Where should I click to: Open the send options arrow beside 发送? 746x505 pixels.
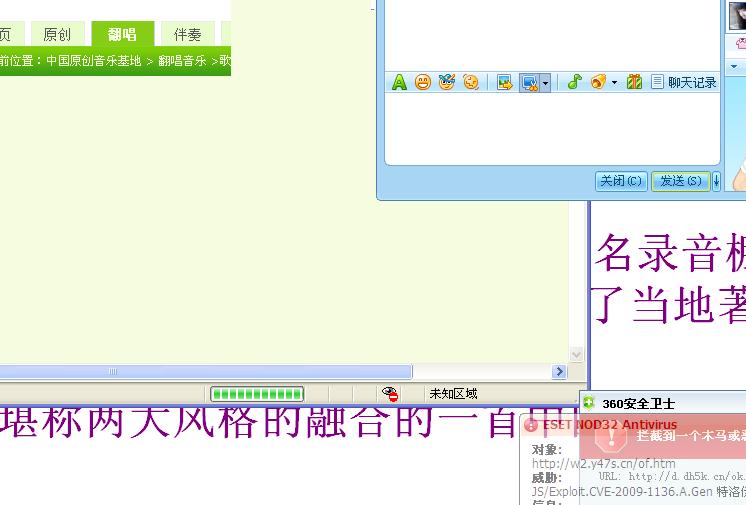(716, 181)
